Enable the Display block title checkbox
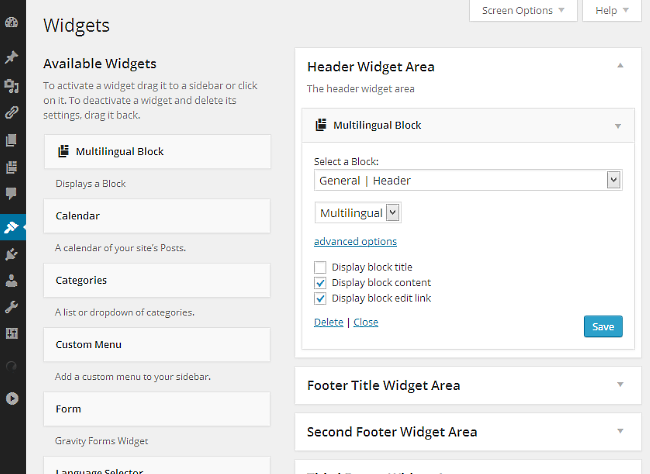 coord(320,267)
